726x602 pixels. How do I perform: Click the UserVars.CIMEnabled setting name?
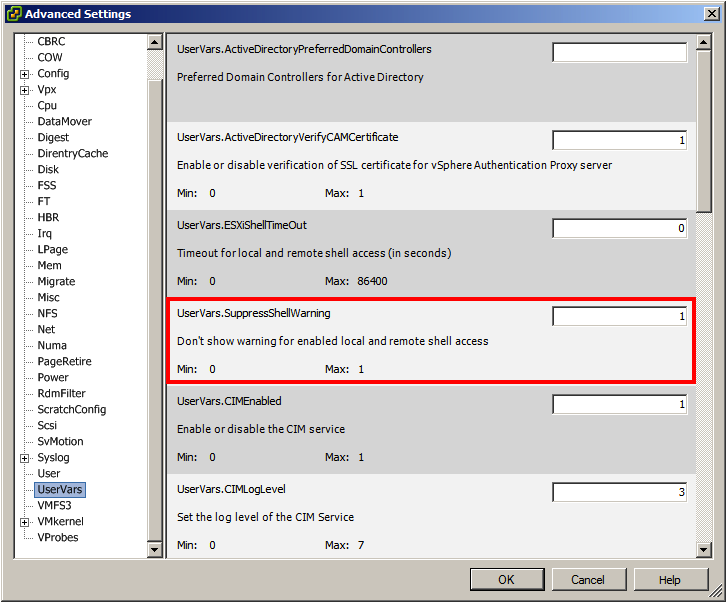229,401
